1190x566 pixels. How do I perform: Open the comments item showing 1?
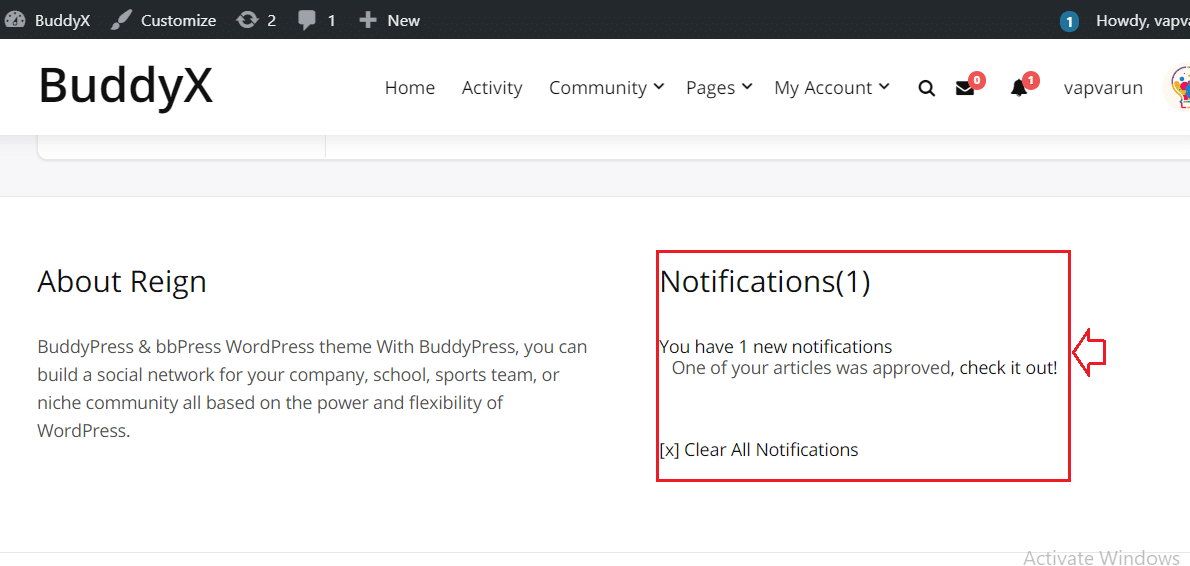pos(316,20)
